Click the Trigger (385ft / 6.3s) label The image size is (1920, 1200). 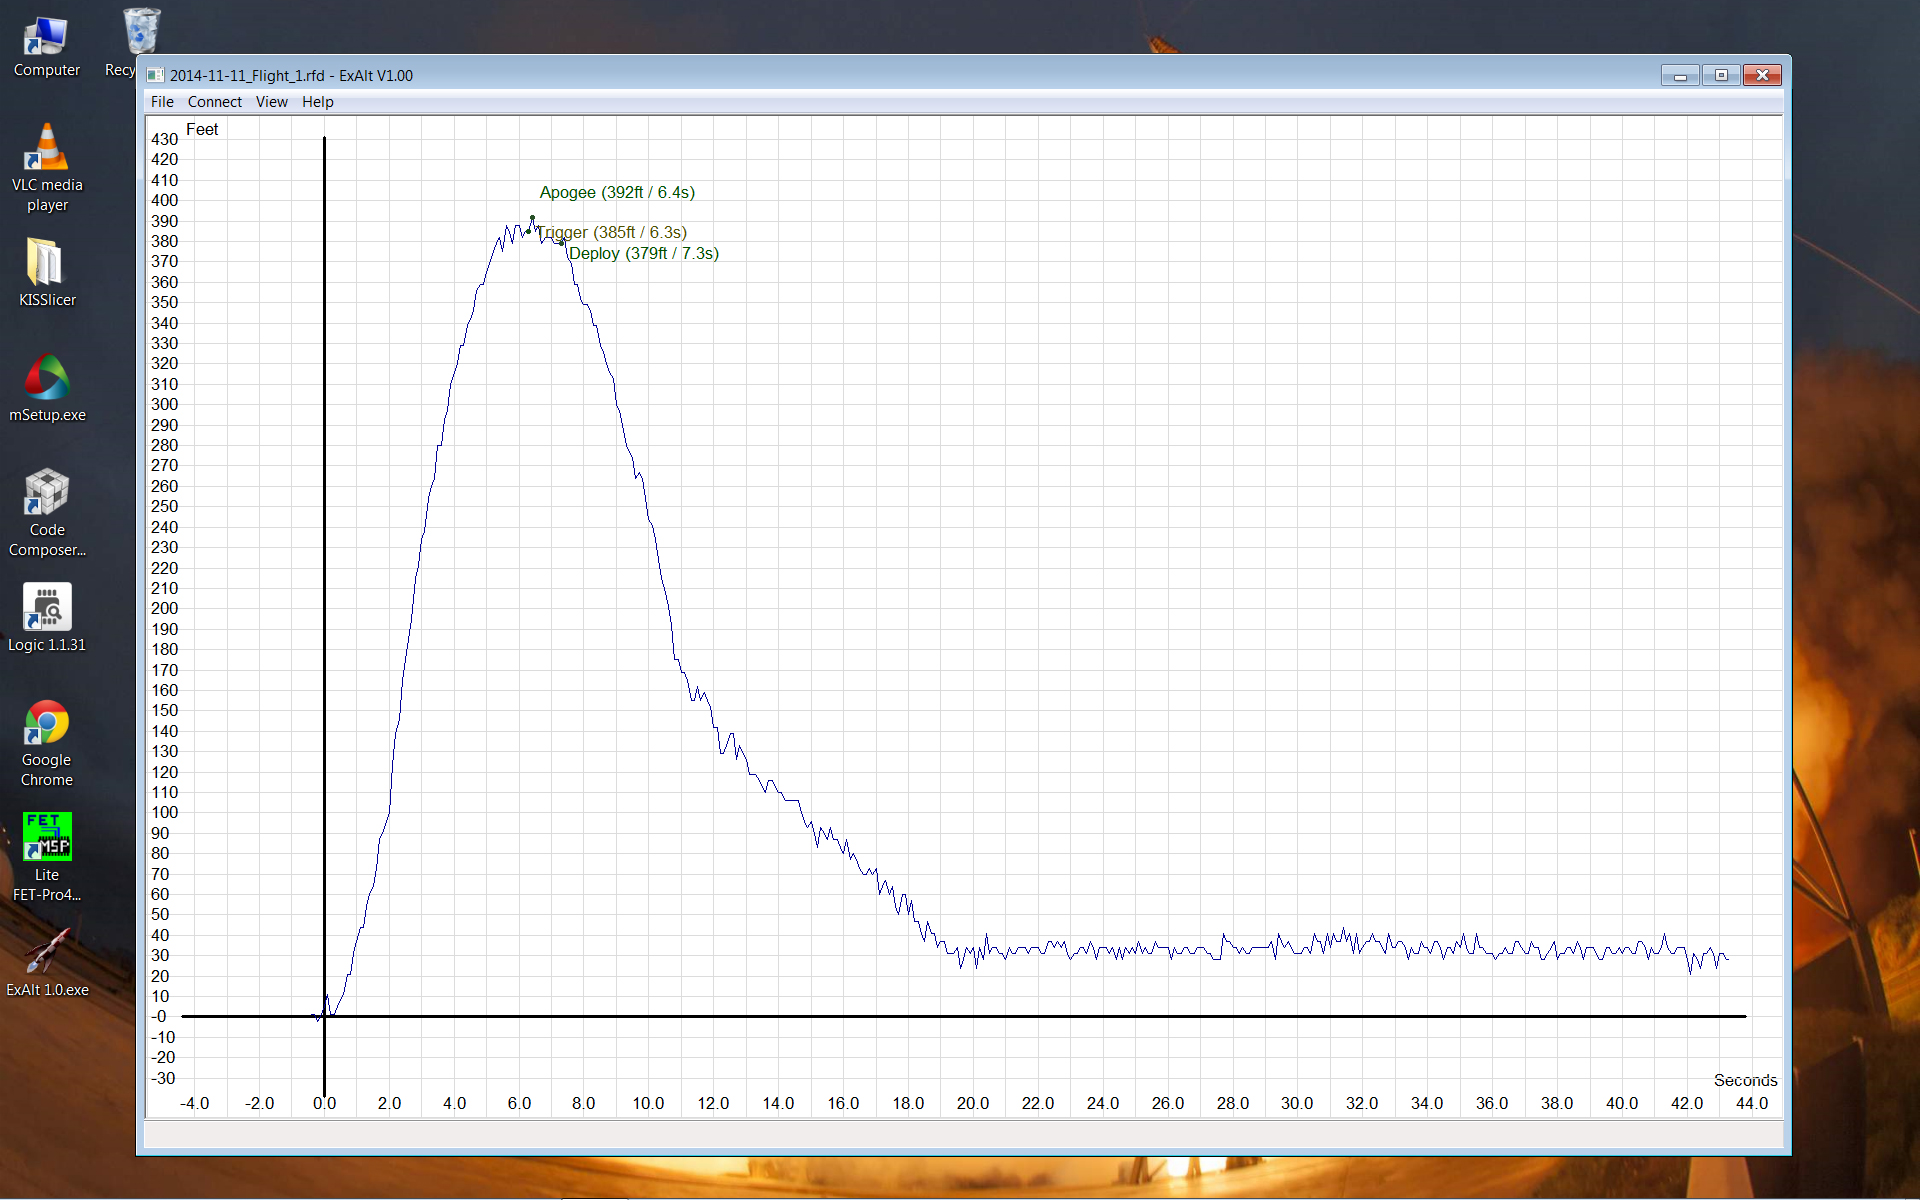(611, 232)
